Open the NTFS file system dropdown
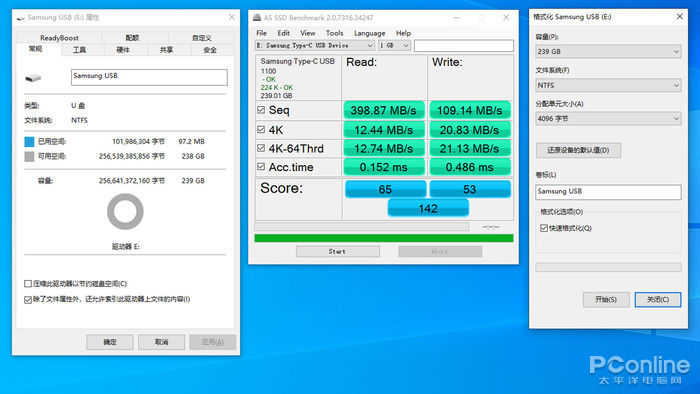700x394 pixels. tap(608, 85)
